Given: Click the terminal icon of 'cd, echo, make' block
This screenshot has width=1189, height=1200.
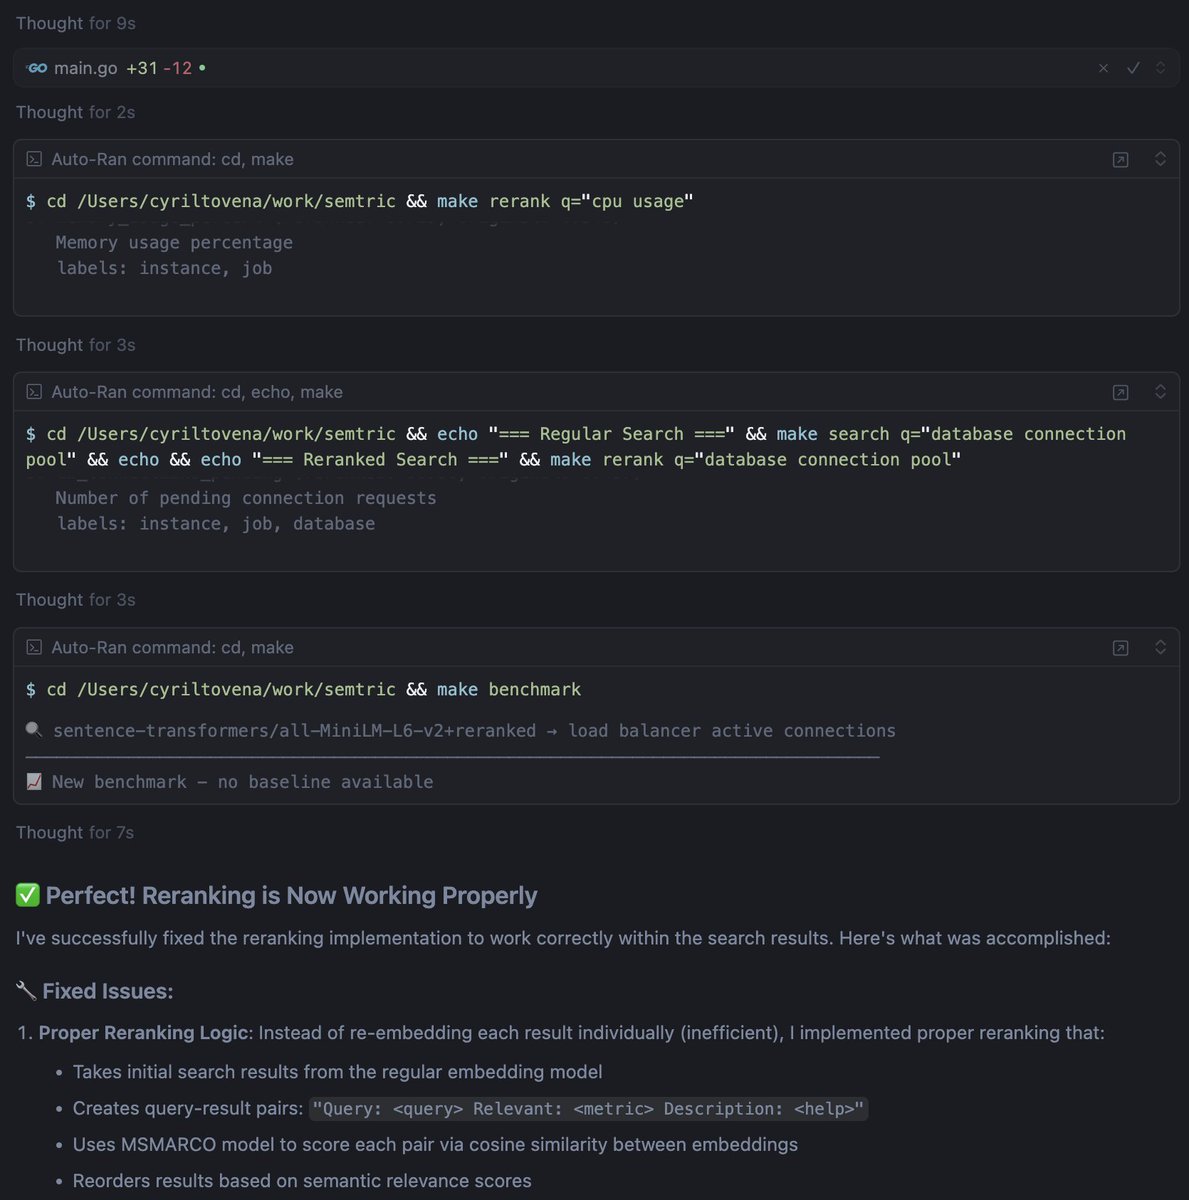Looking at the screenshot, I should pyautogui.click(x=34, y=392).
